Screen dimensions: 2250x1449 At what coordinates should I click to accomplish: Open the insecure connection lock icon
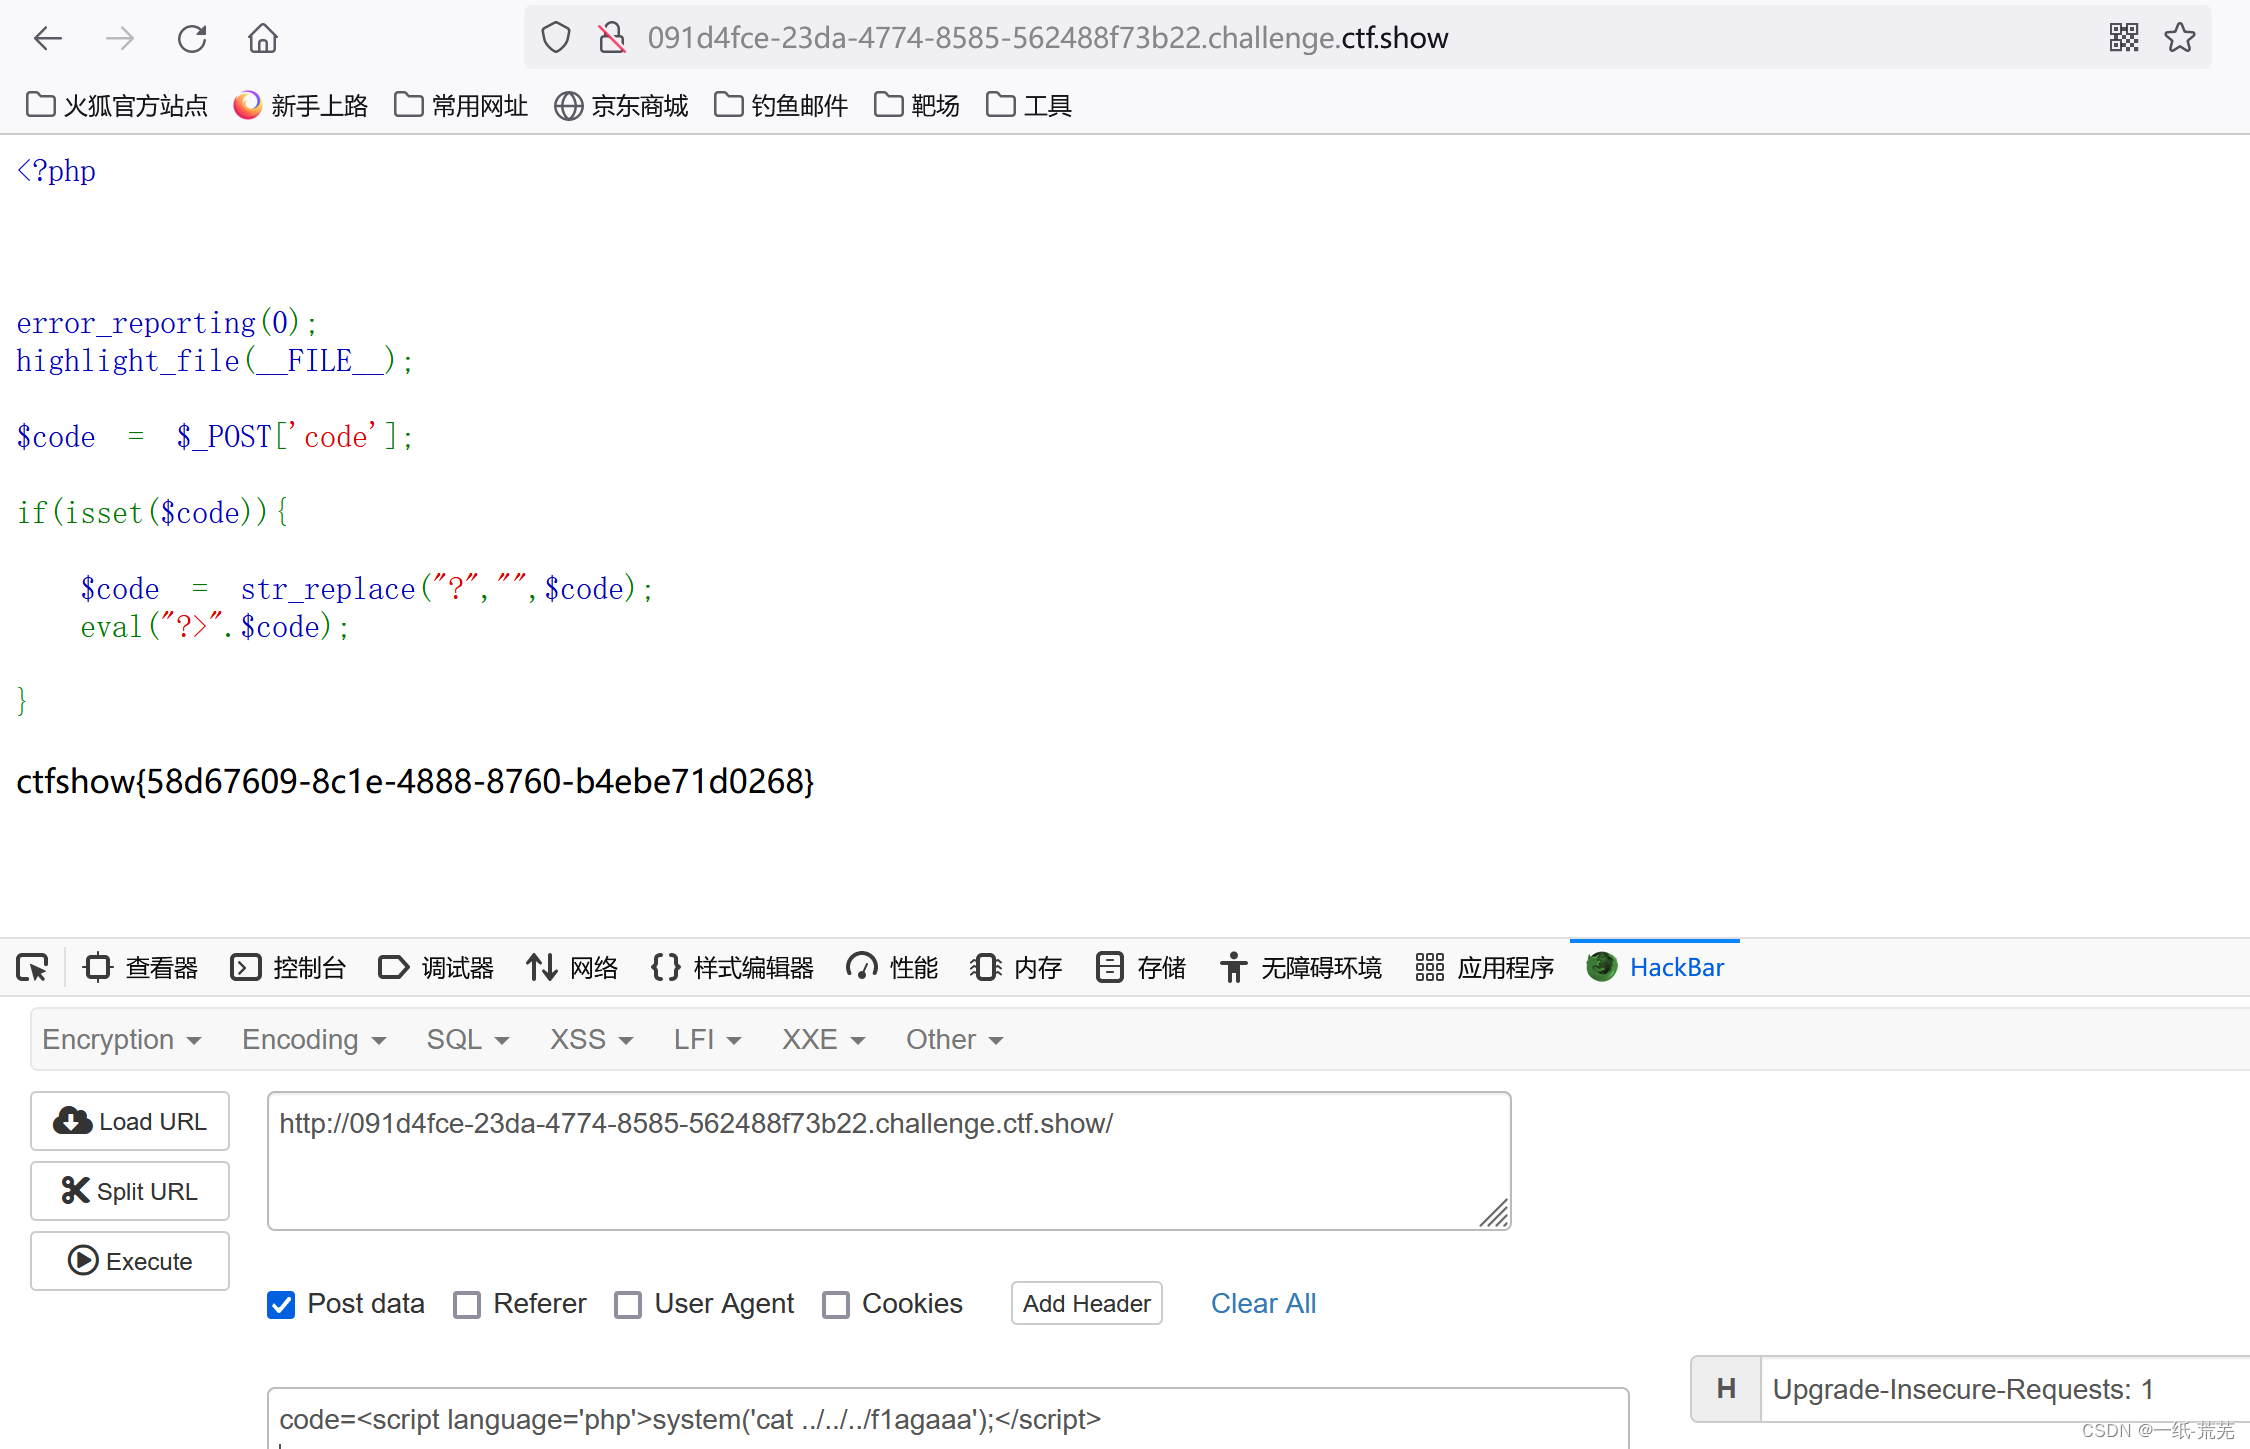(x=612, y=38)
